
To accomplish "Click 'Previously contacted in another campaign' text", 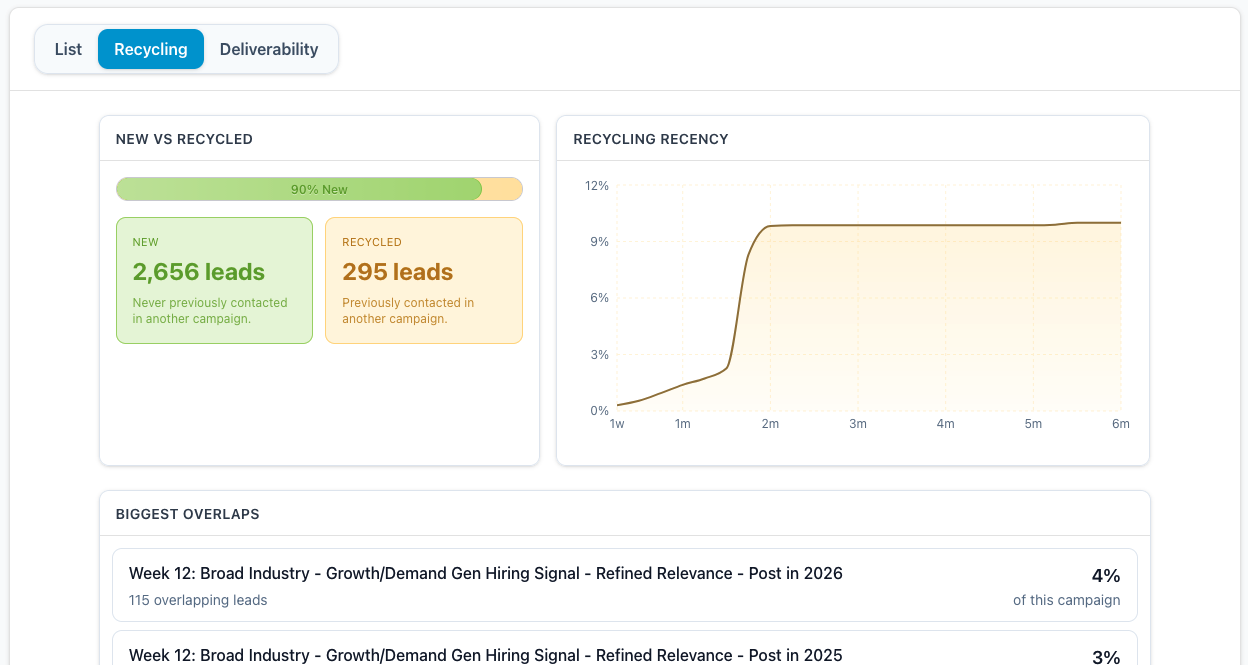I will (408, 311).
